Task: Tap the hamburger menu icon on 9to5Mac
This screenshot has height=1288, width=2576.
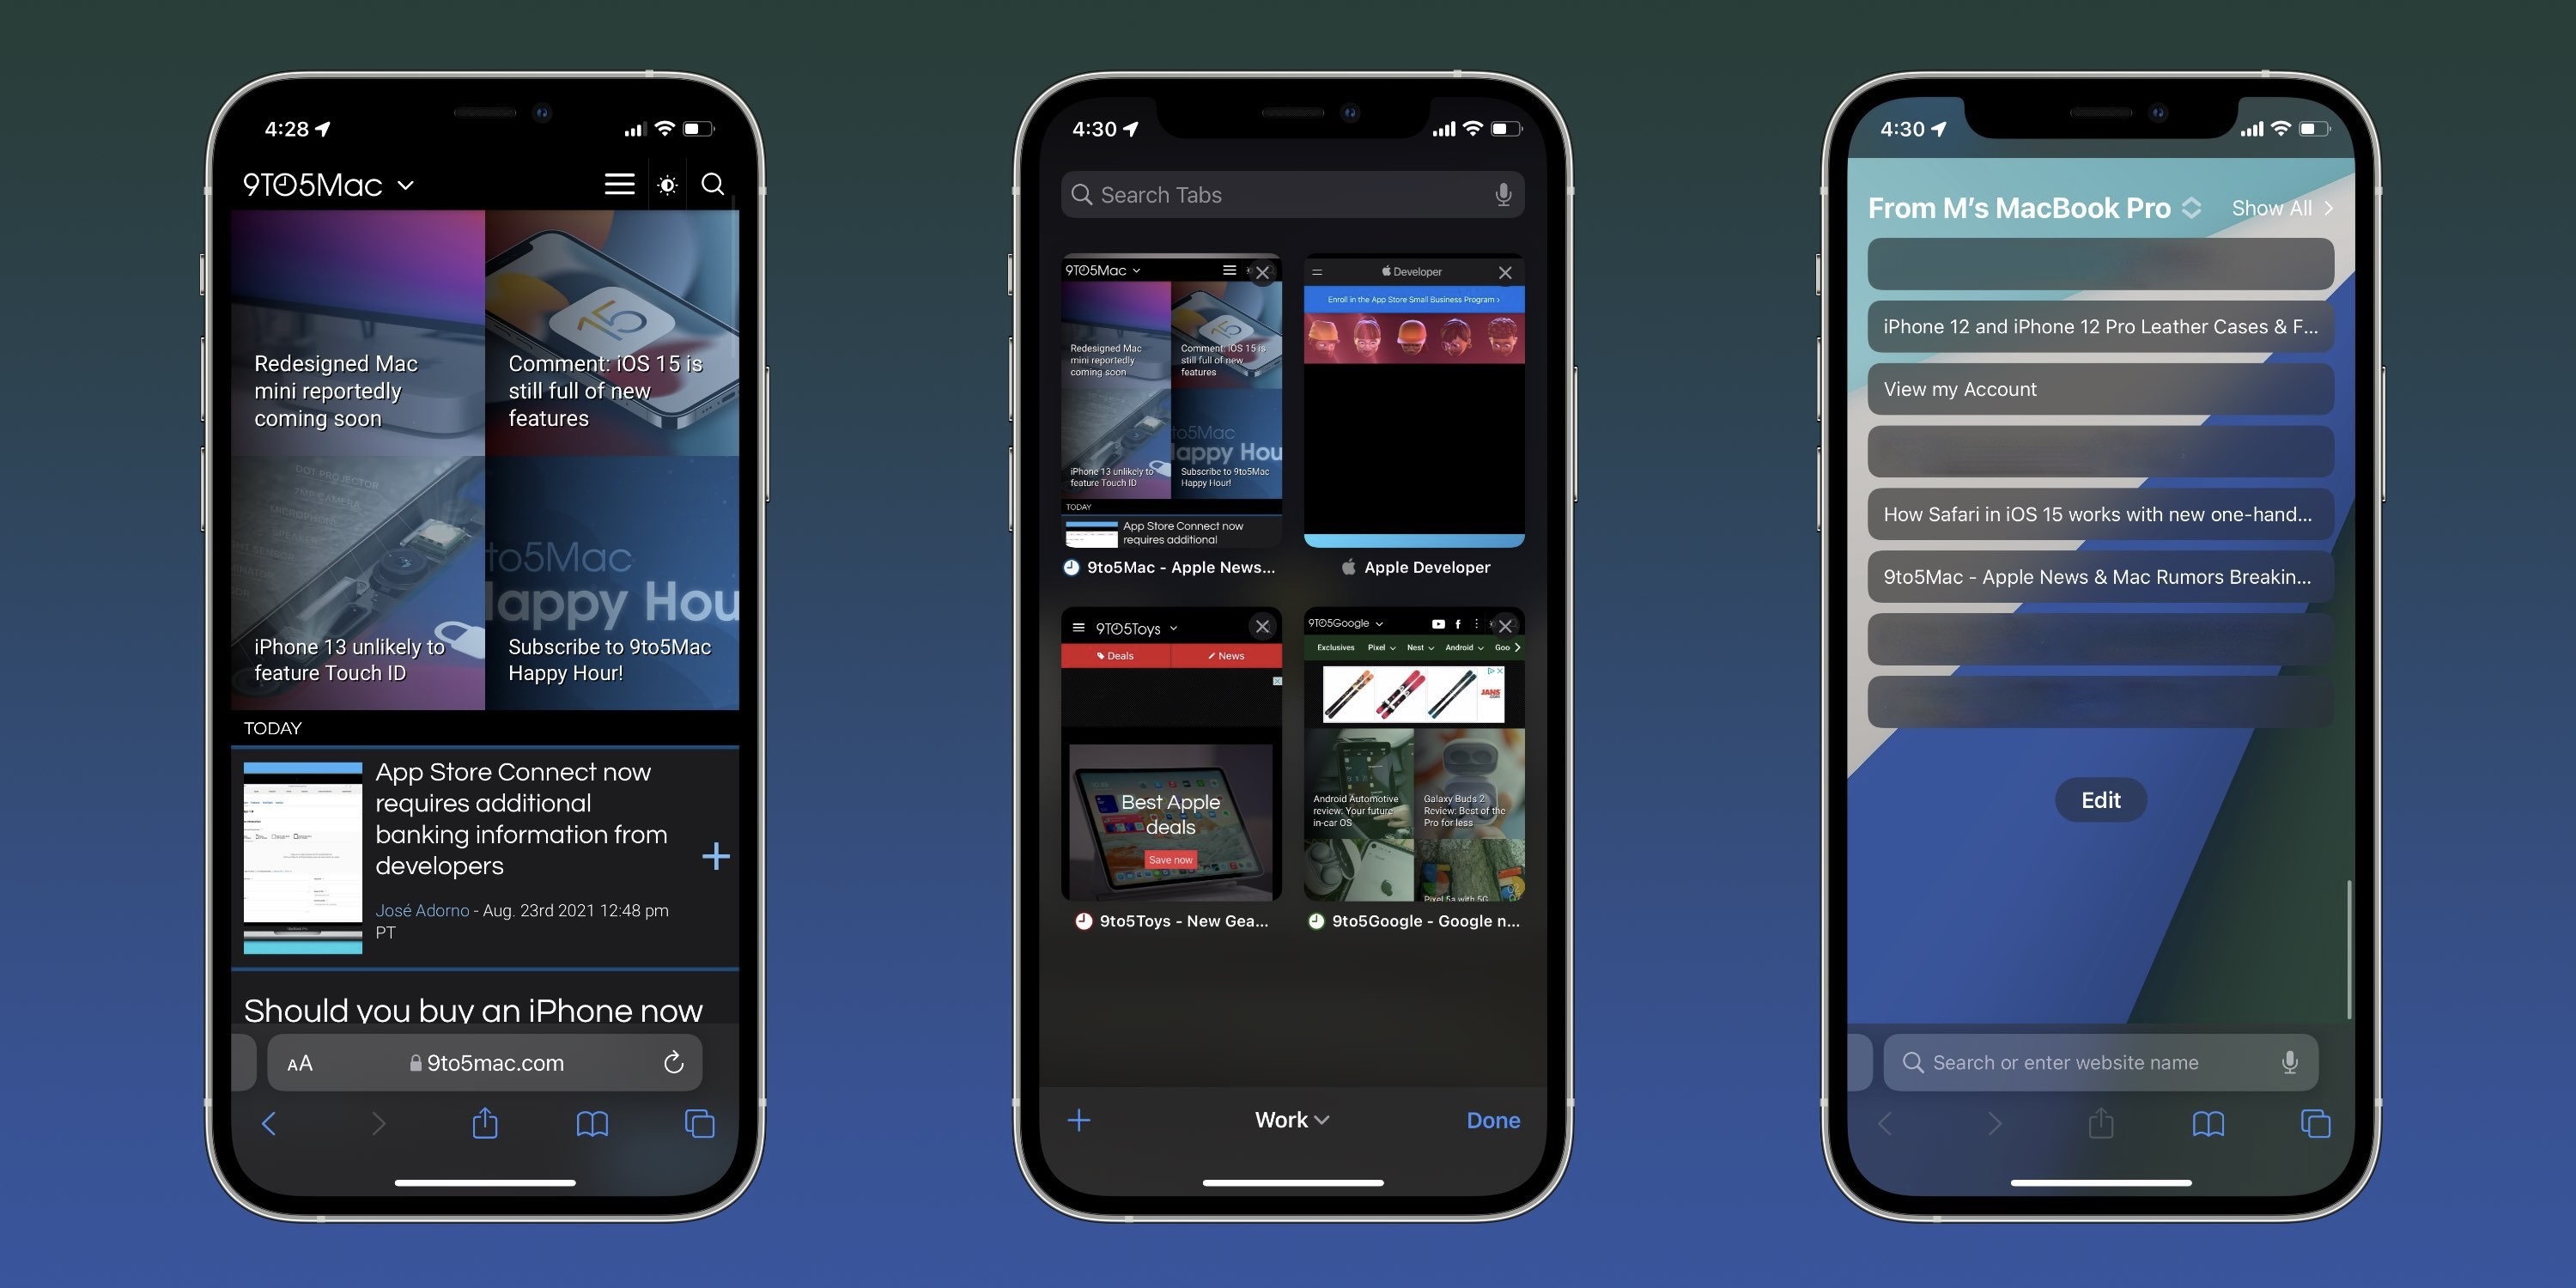Action: click(619, 182)
